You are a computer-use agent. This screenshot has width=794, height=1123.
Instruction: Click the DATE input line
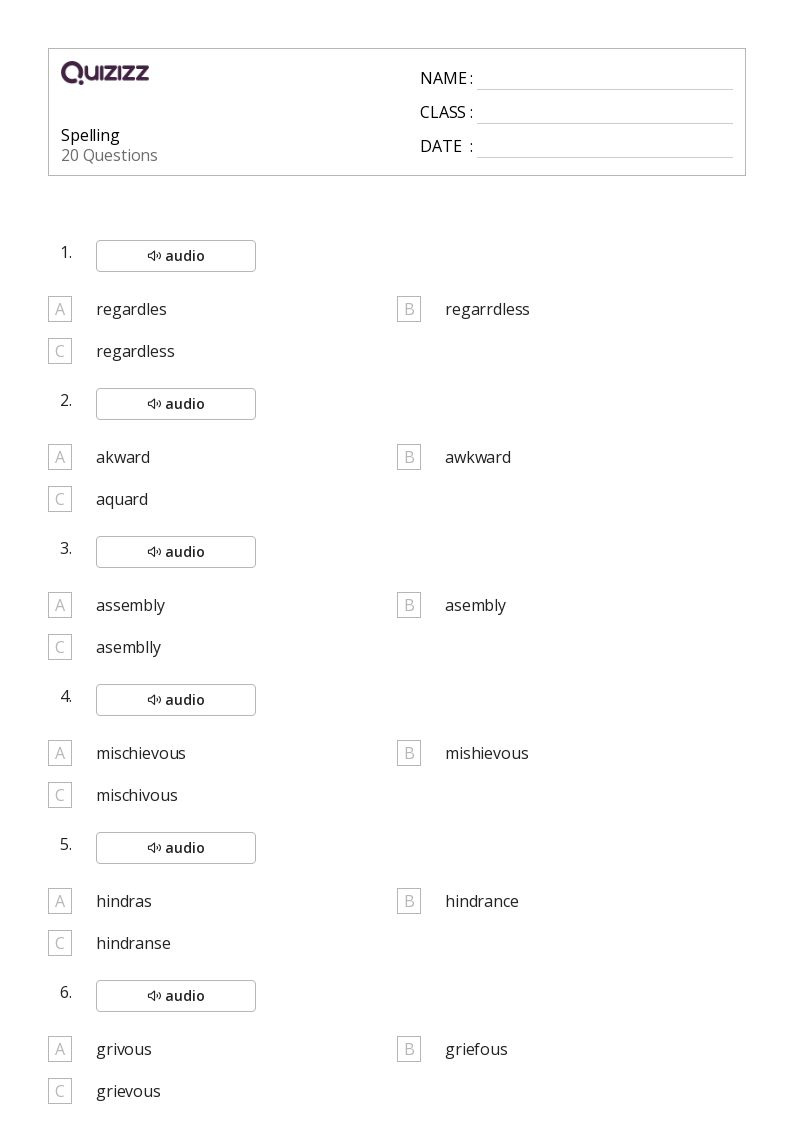click(604, 147)
